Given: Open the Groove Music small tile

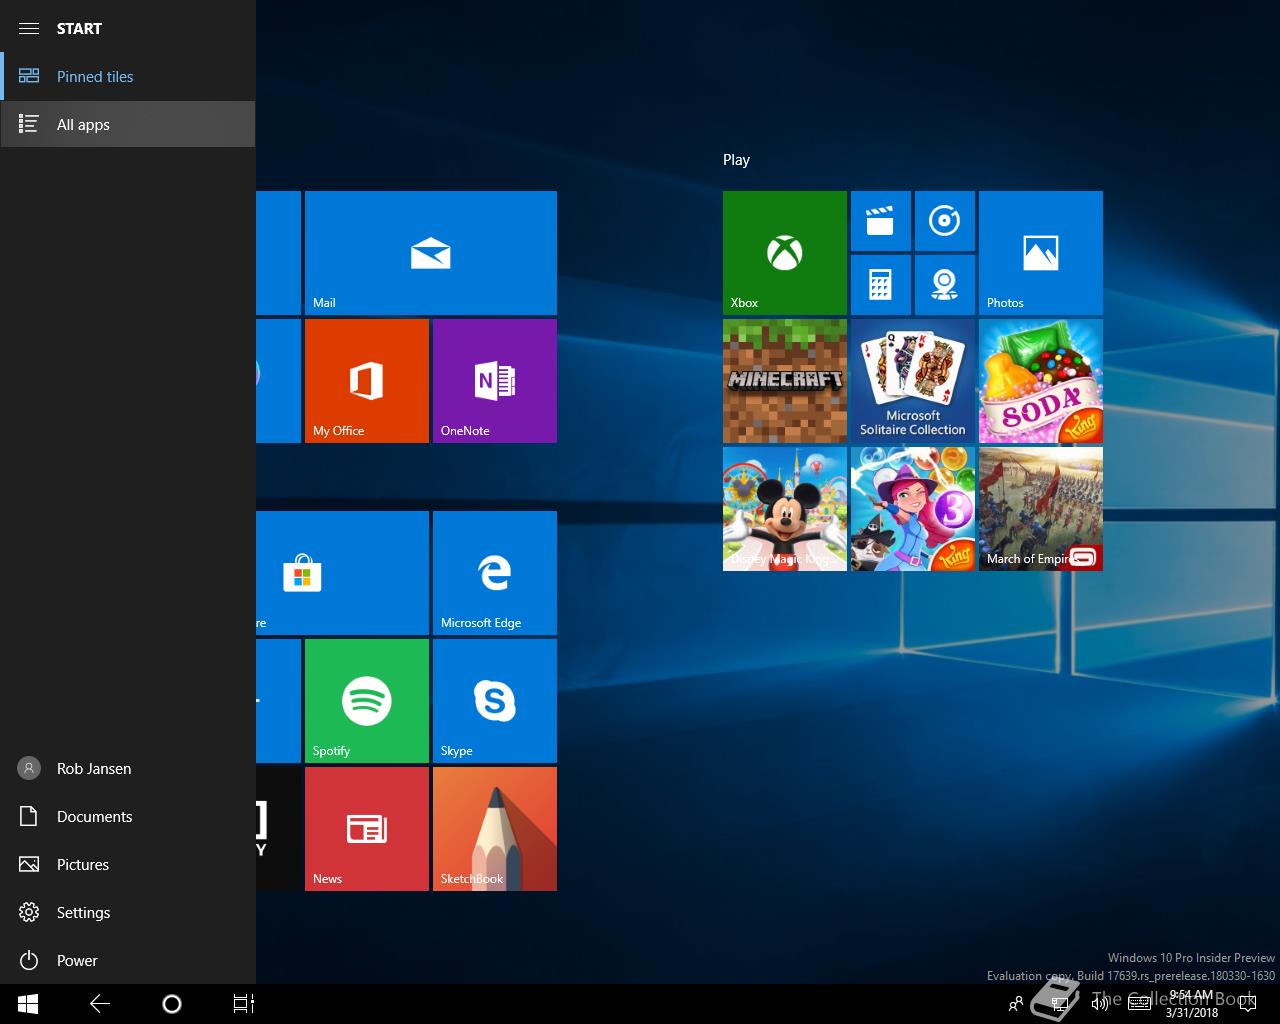Looking at the screenshot, I should [x=944, y=221].
